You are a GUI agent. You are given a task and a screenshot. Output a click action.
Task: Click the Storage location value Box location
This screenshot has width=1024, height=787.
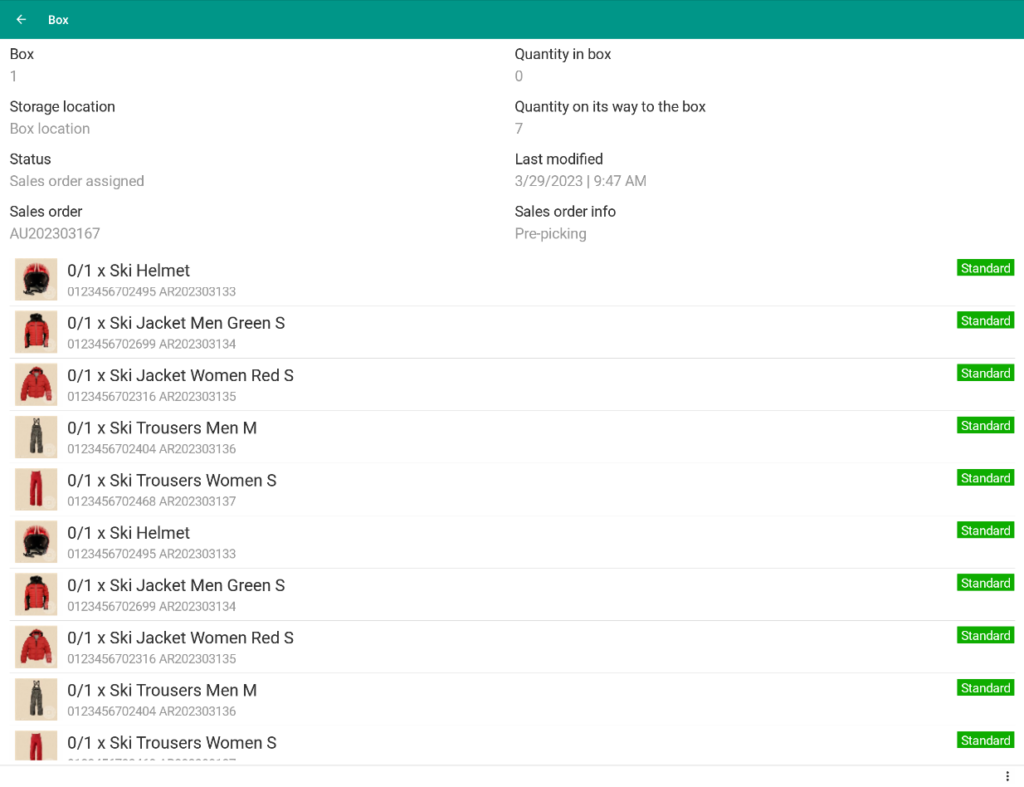tap(50, 129)
